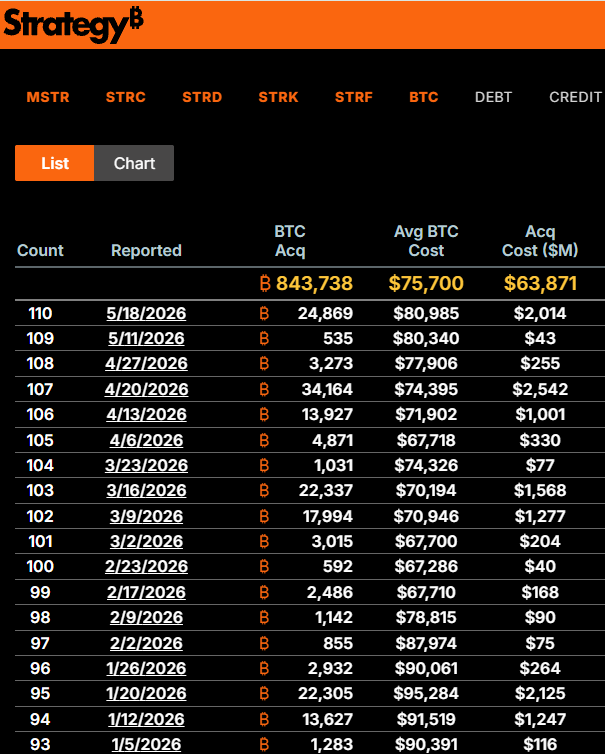Open the 4/27/2026 report link

[x=146, y=364]
